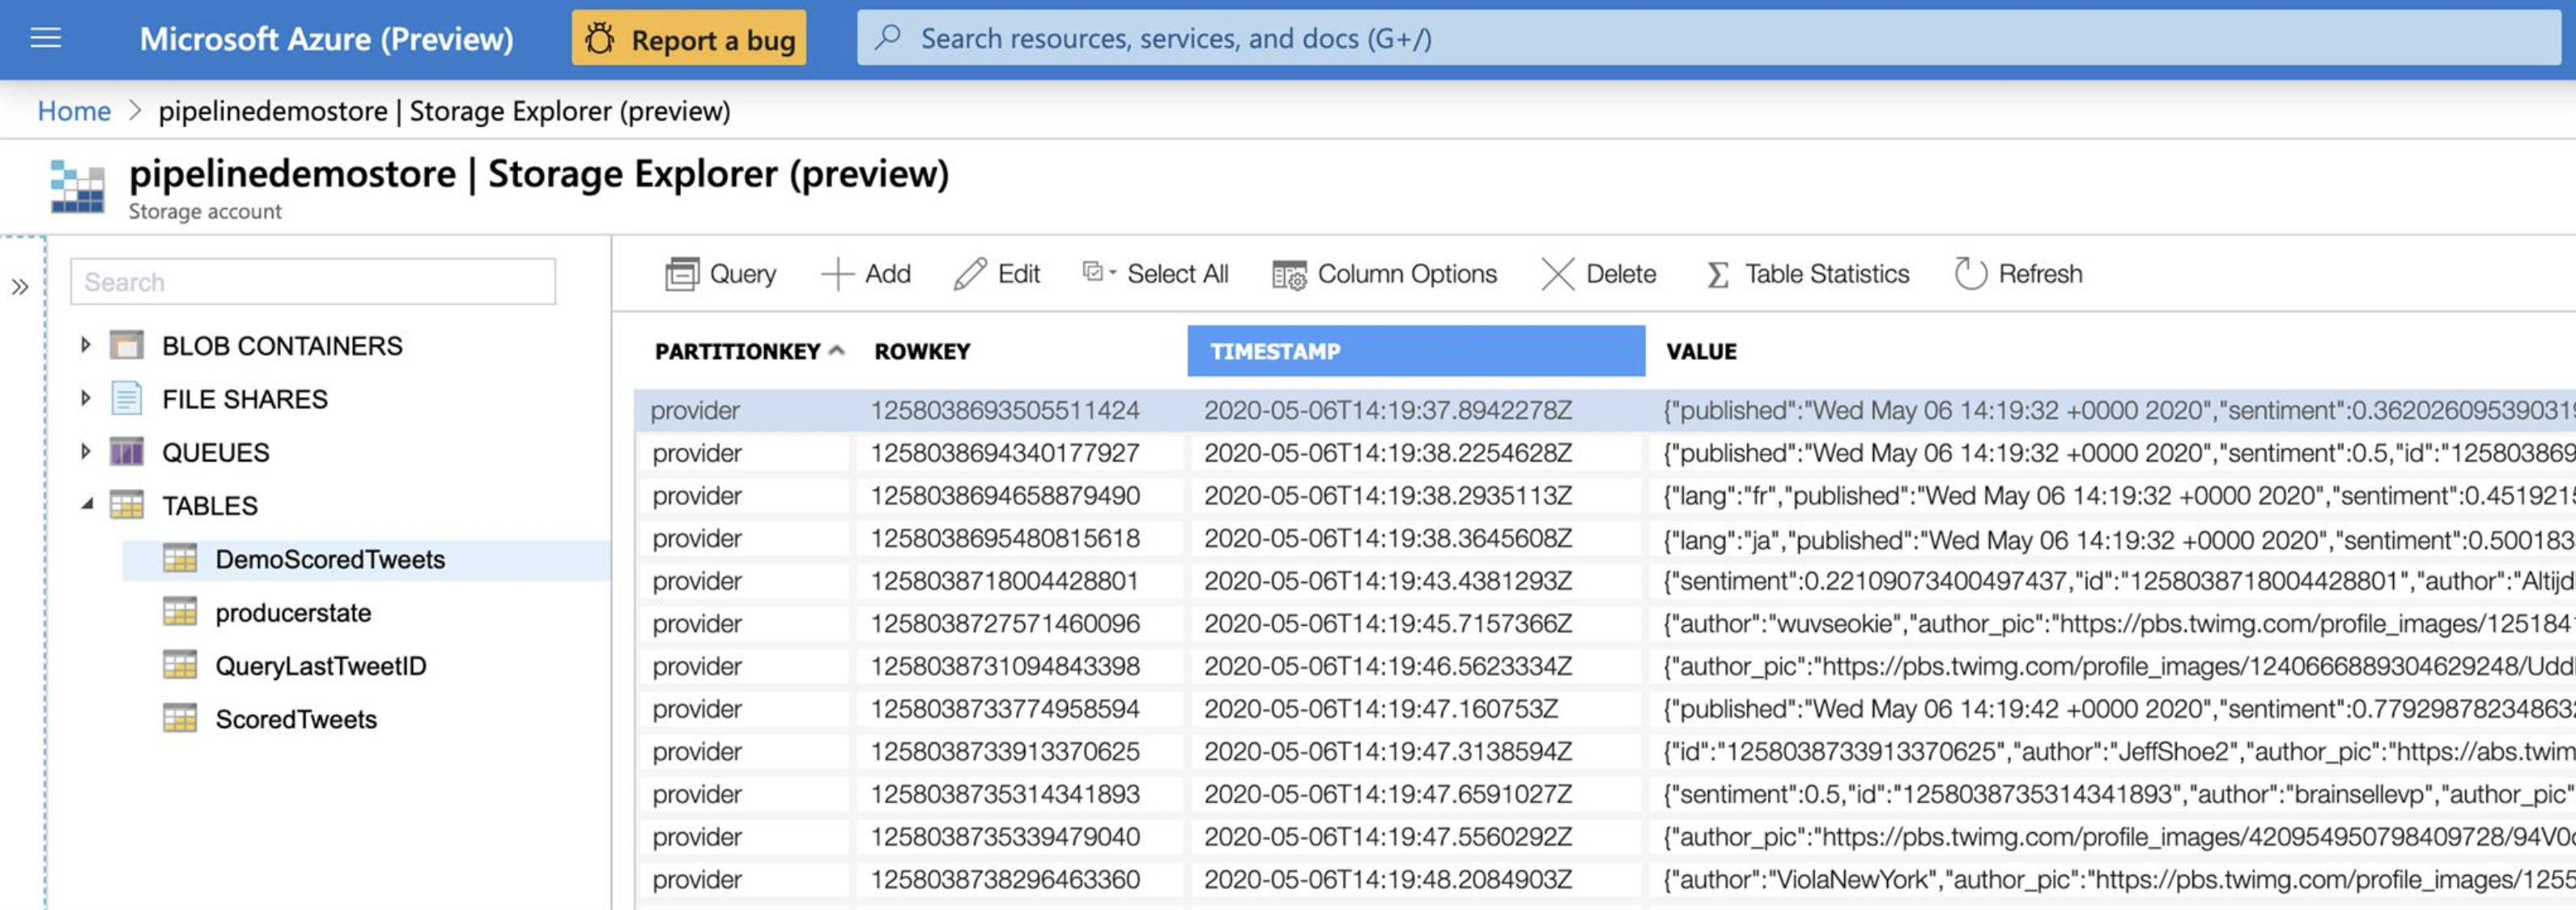
Task: Refresh the table contents
Action: (x=2018, y=274)
